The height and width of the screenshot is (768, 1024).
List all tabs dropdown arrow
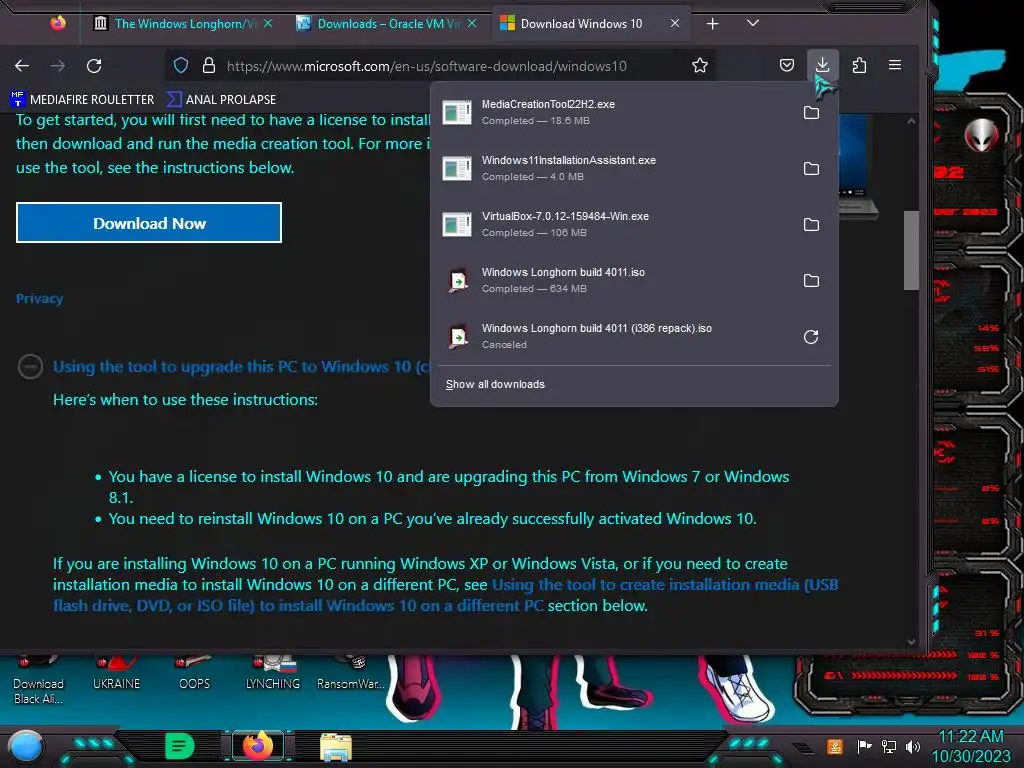pyautogui.click(x=753, y=24)
